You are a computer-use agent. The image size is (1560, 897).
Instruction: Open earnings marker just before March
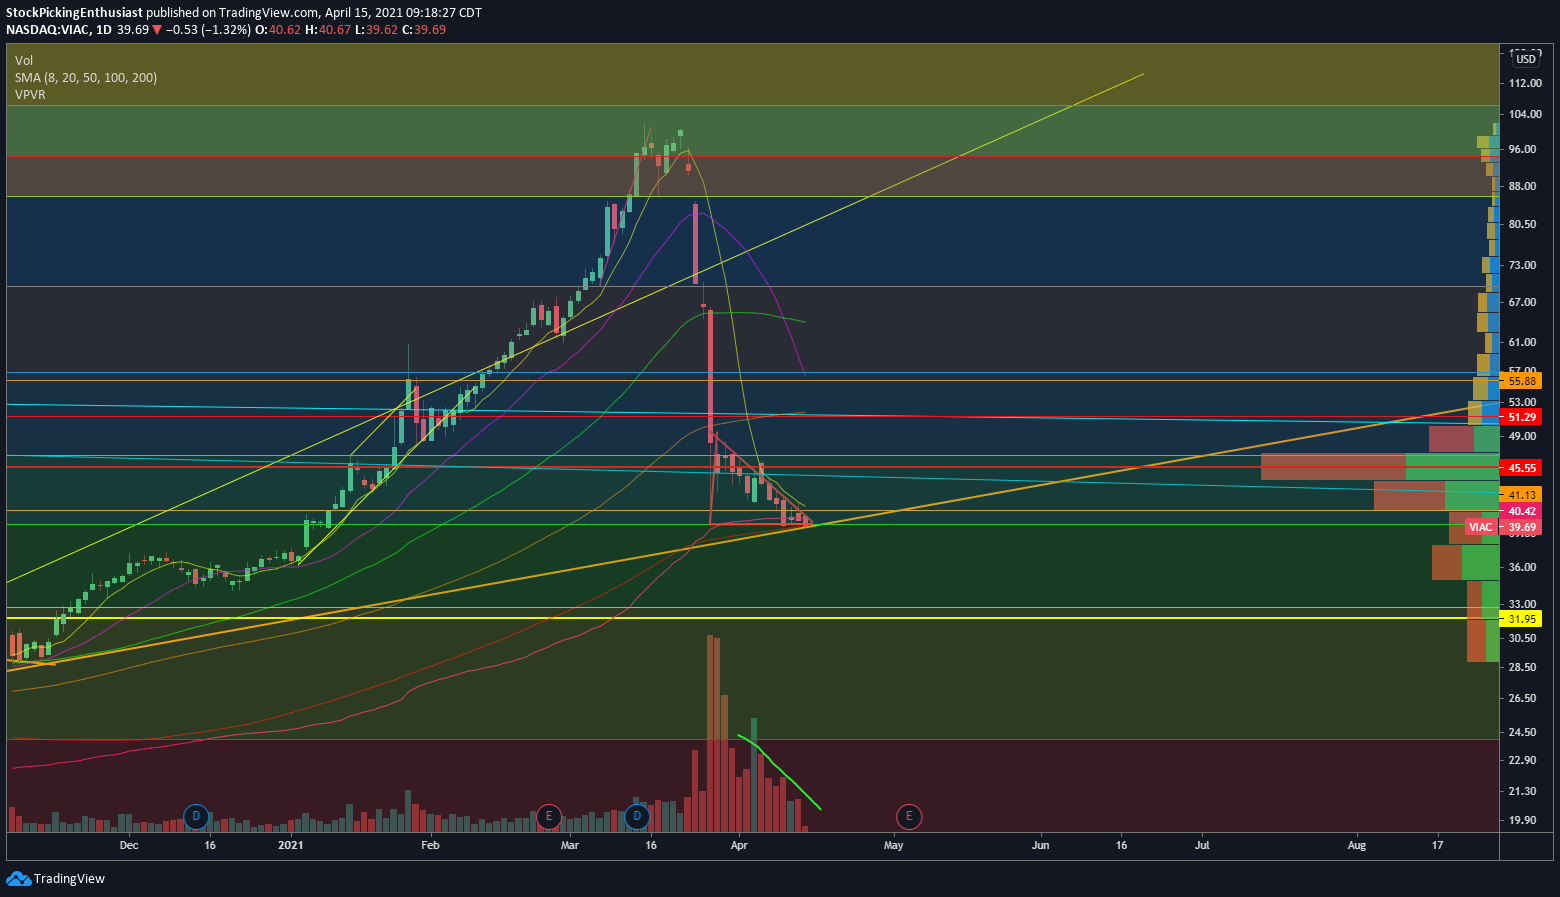coord(548,816)
